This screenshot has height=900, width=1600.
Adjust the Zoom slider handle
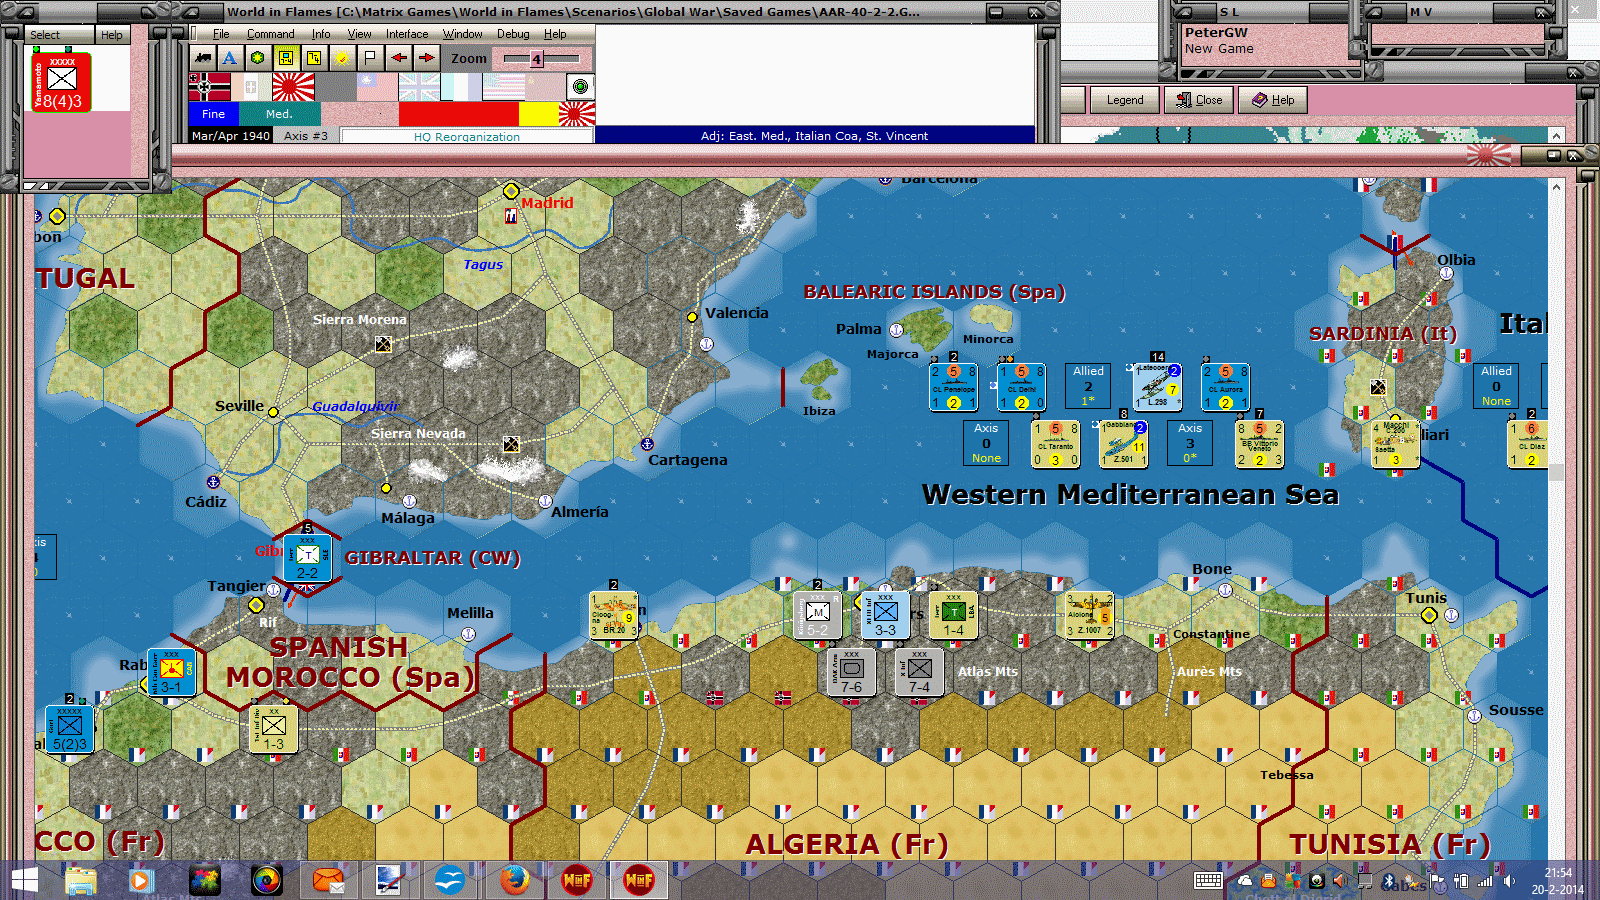(537, 59)
